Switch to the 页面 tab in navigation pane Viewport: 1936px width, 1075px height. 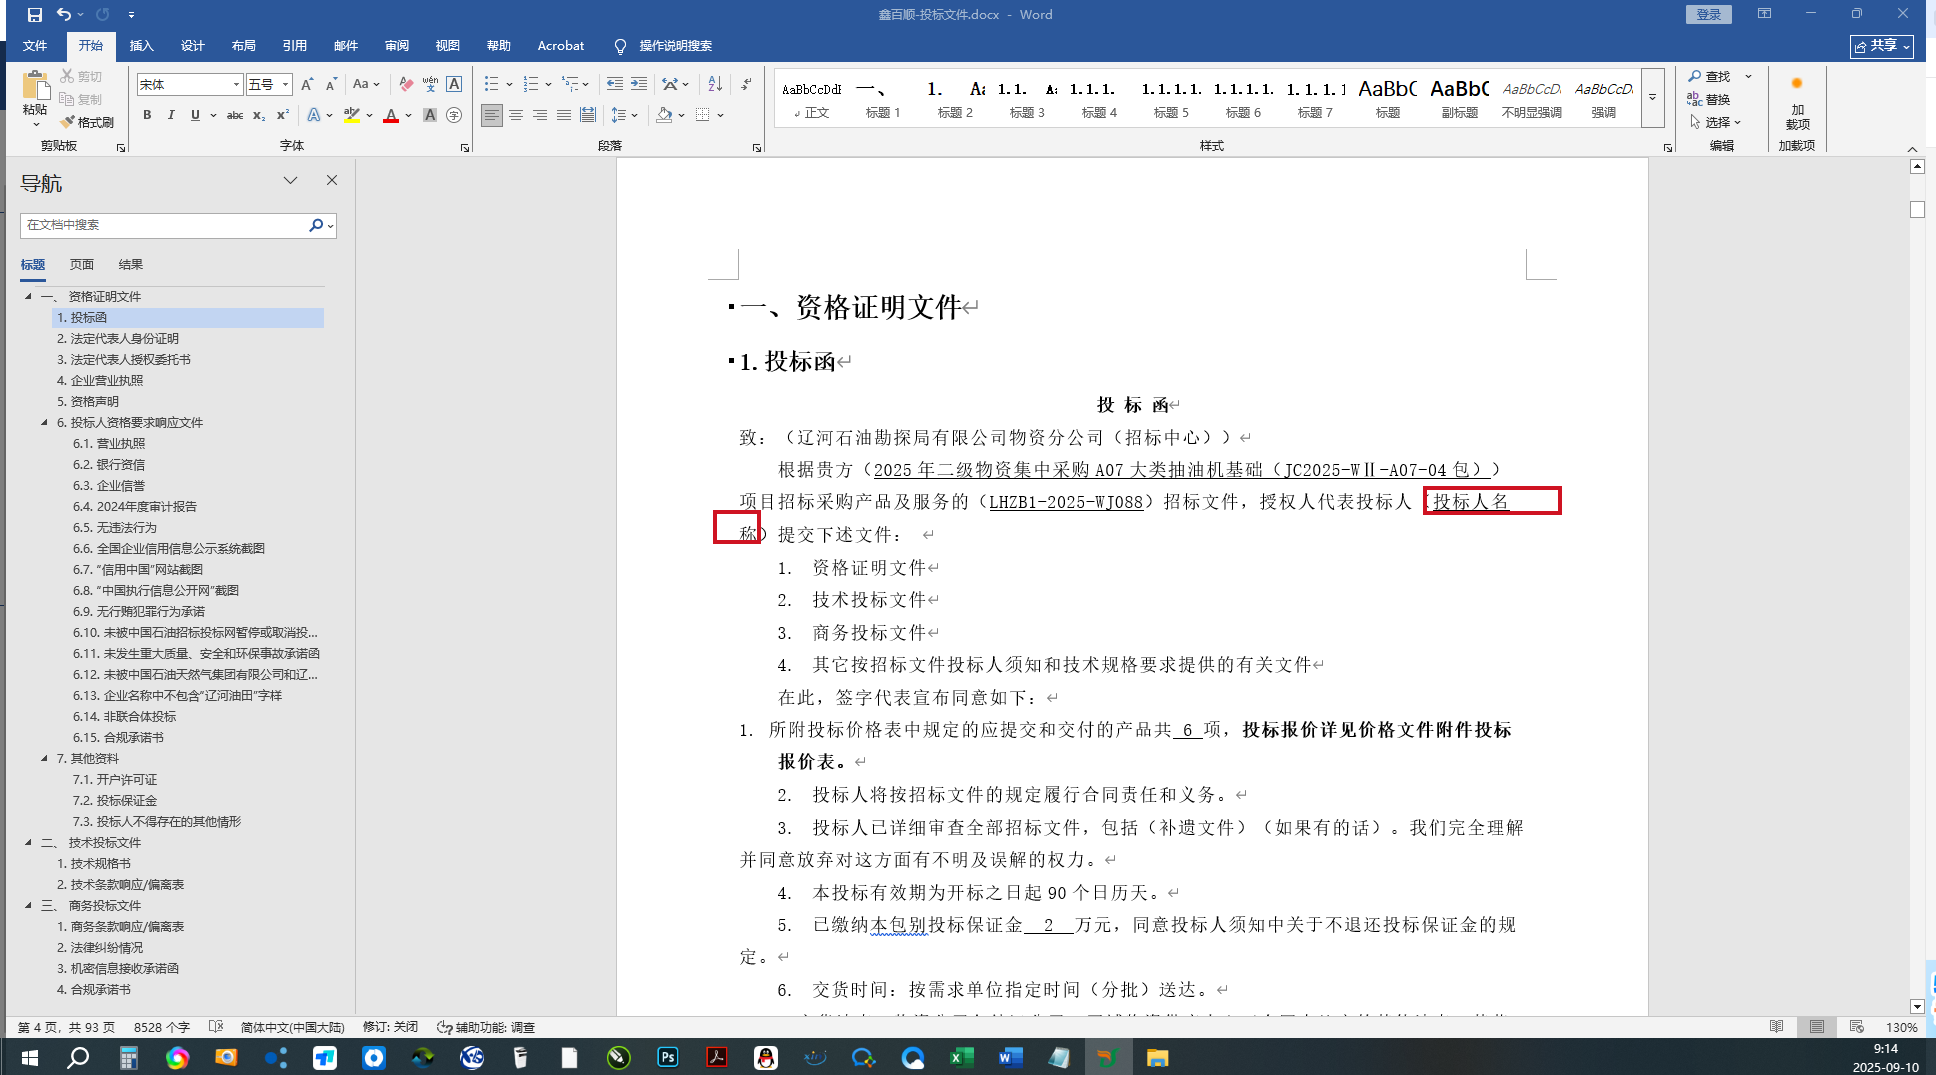[82, 265]
